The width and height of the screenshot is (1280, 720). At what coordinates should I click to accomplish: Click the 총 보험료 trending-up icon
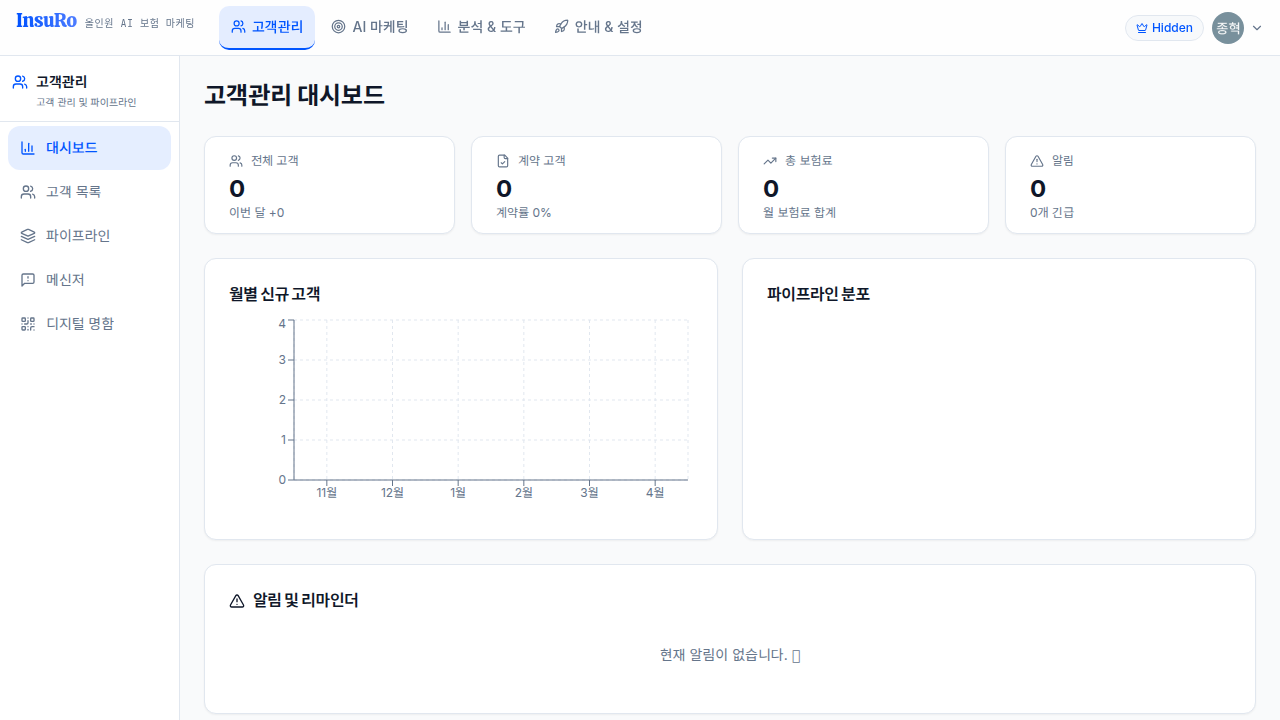[x=770, y=161]
